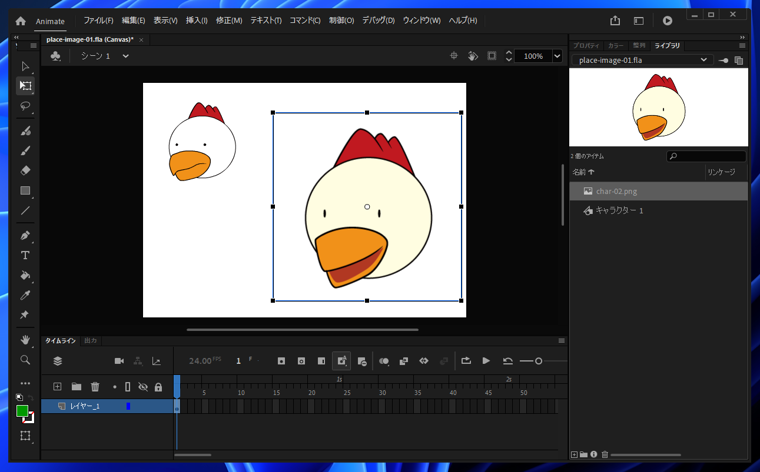The image size is (760, 472).
Task: Select the Lasso tool
Action: click(x=26, y=106)
